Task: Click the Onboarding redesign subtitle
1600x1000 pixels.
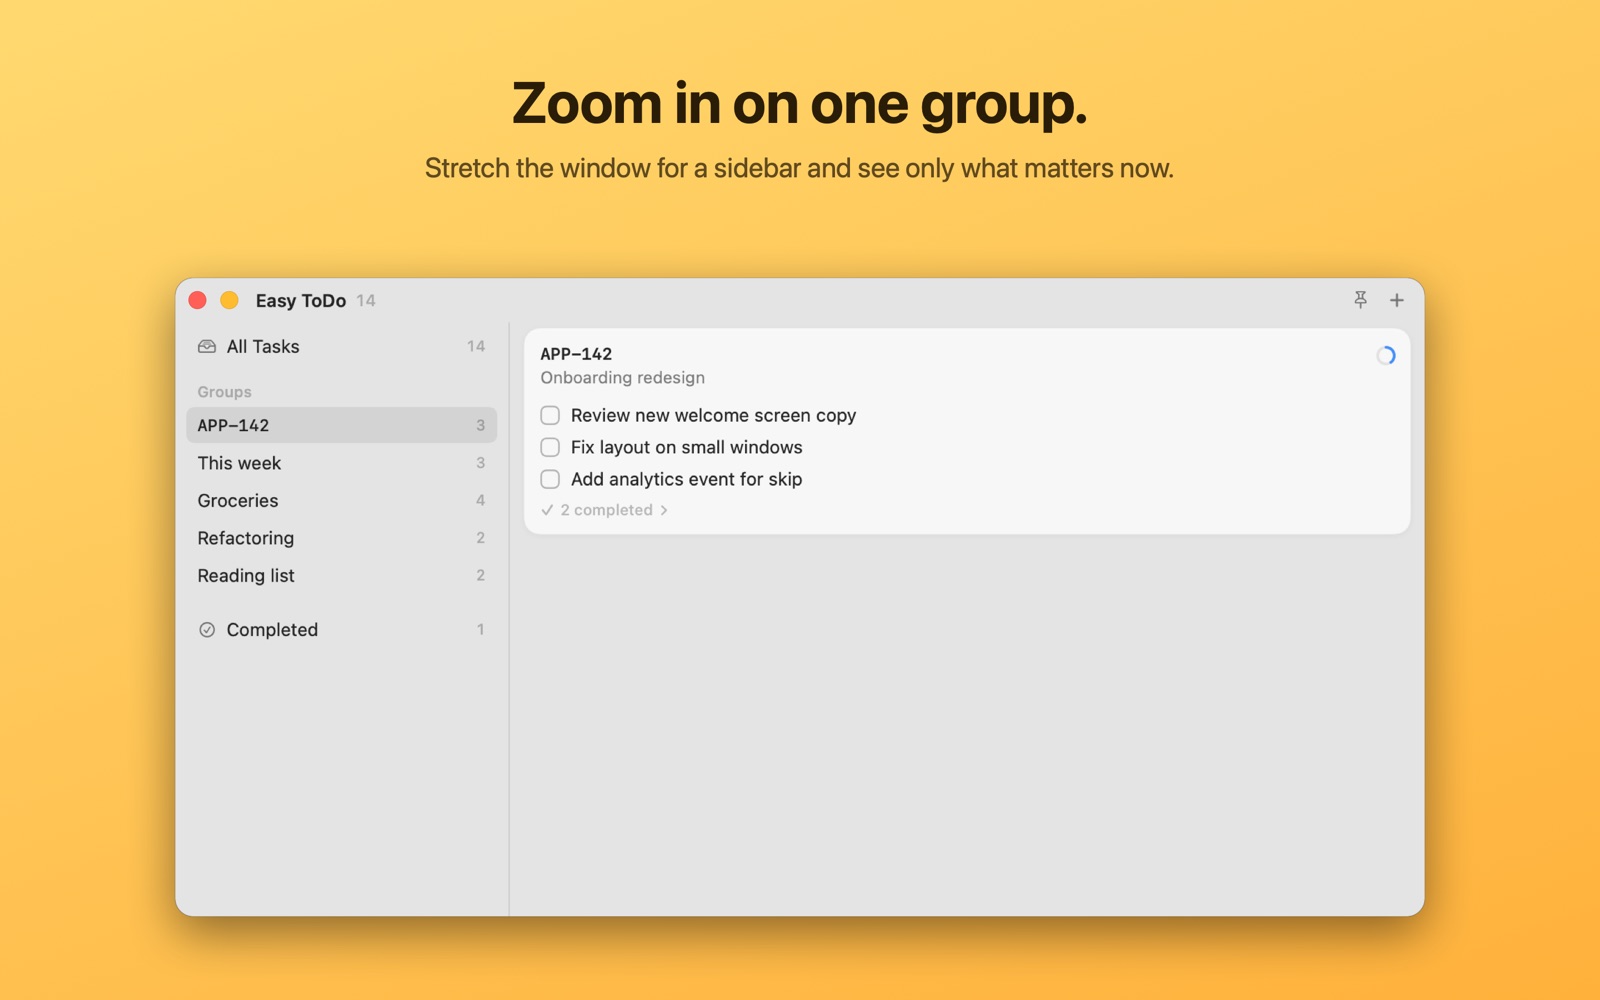Action: click(x=622, y=378)
